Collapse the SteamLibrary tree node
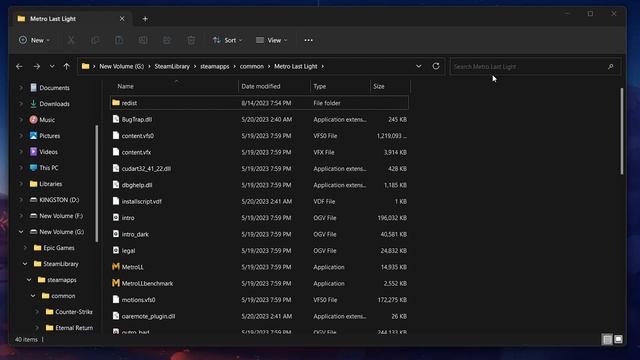Image resolution: width=640 pixels, height=360 pixels. tap(25, 264)
